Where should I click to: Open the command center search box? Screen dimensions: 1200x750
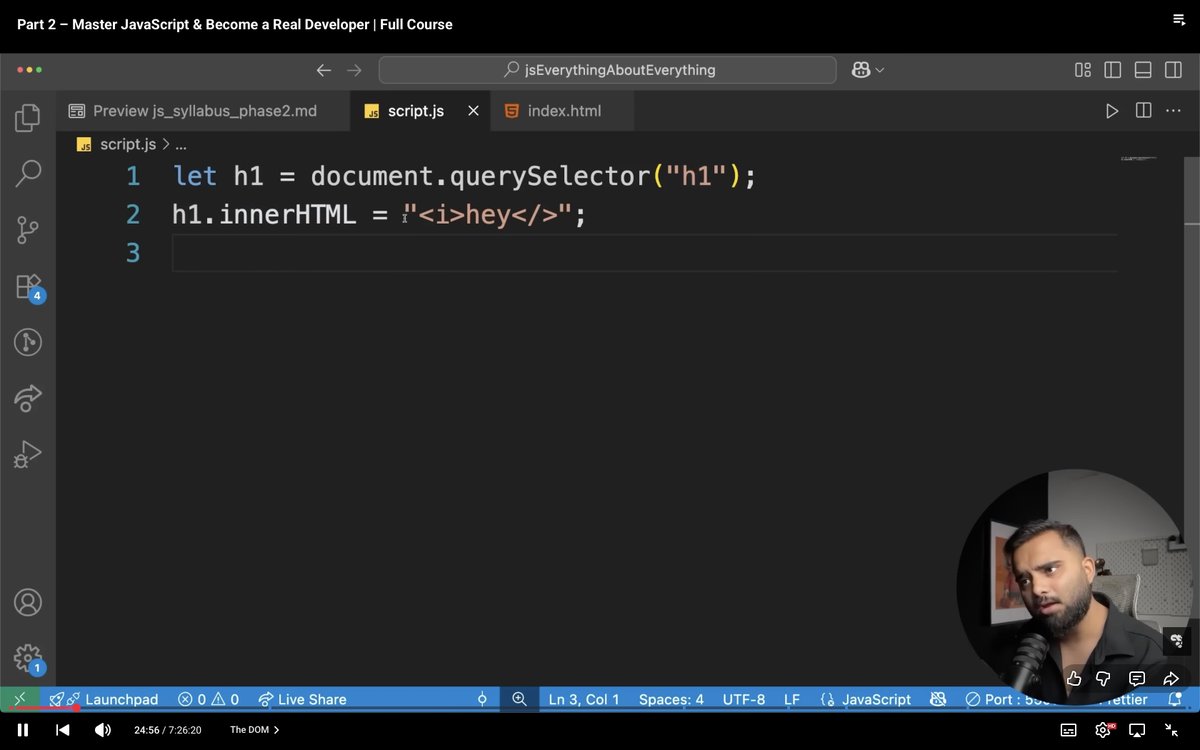pos(607,70)
